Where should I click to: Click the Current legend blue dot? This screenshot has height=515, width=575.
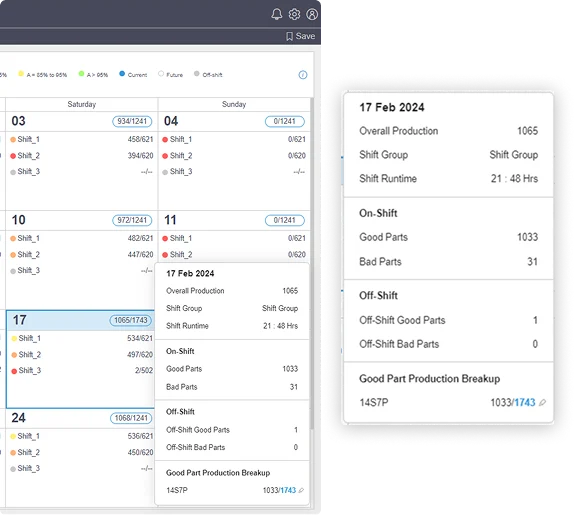click(x=122, y=74)
